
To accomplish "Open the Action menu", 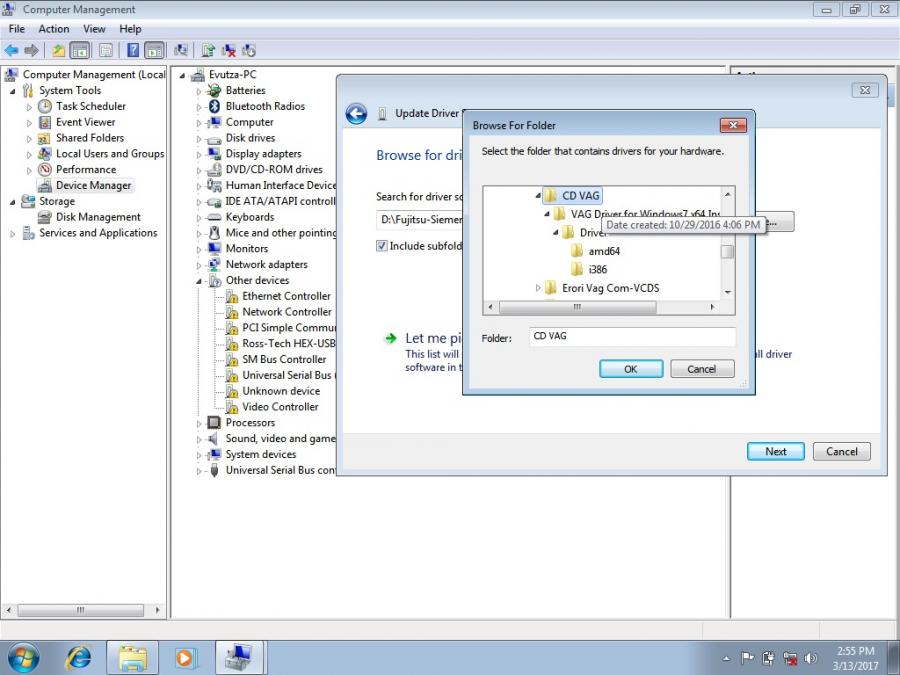I will point(54,29).
